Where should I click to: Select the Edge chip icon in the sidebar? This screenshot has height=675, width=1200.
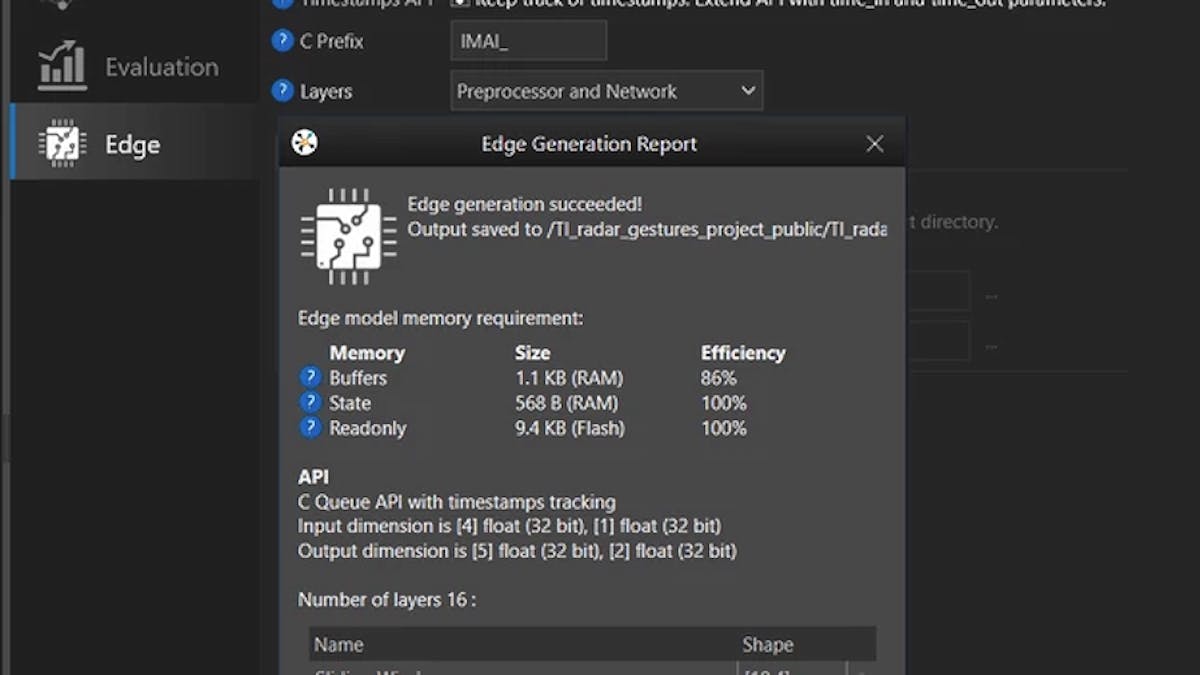62,143
